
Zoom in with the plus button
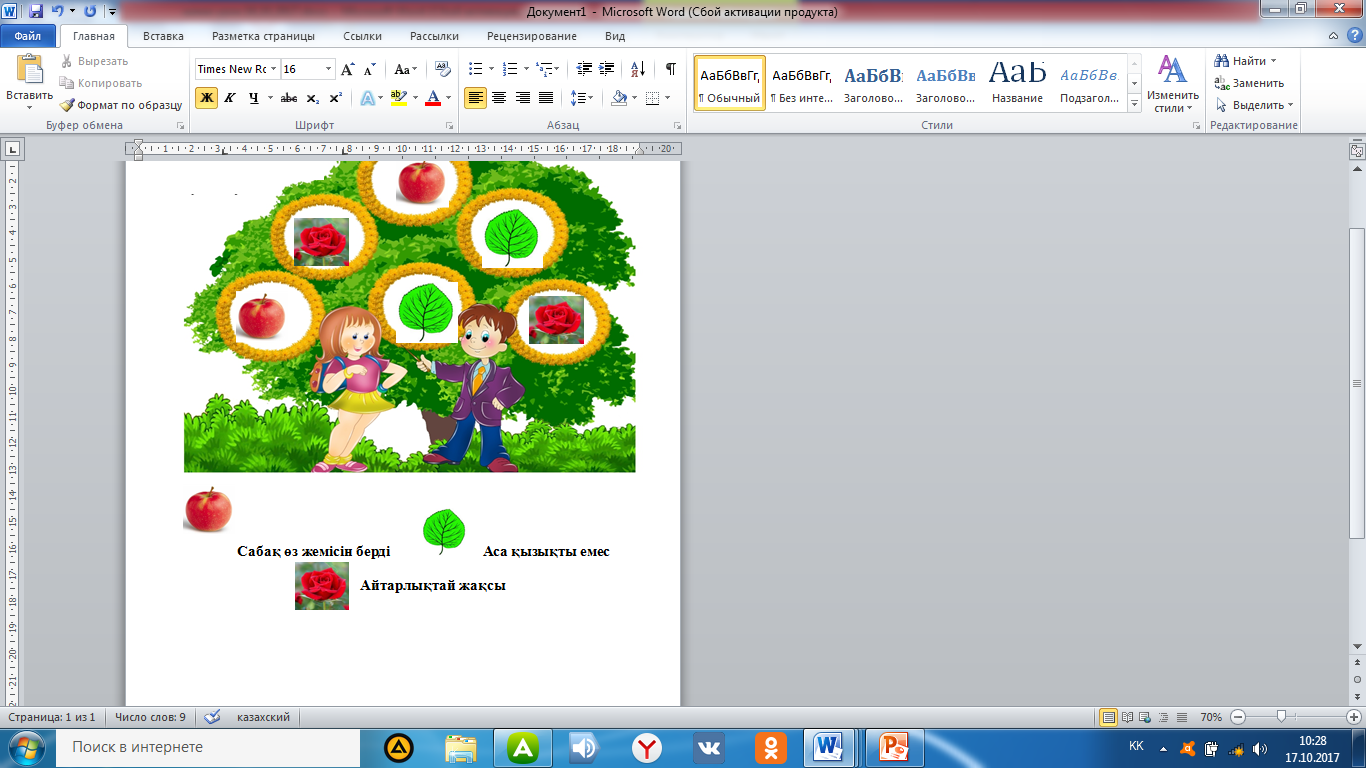click(1354, 717)
